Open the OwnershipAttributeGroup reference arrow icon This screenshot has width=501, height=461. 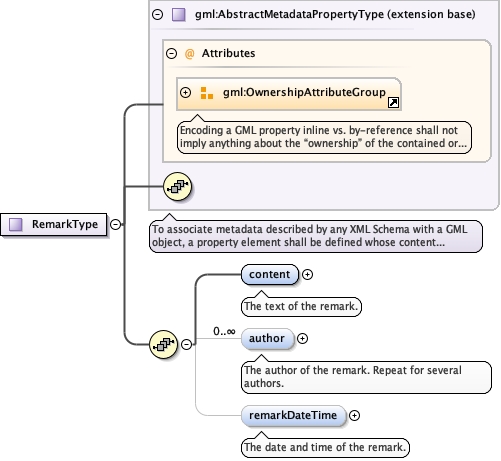(393, 102)
